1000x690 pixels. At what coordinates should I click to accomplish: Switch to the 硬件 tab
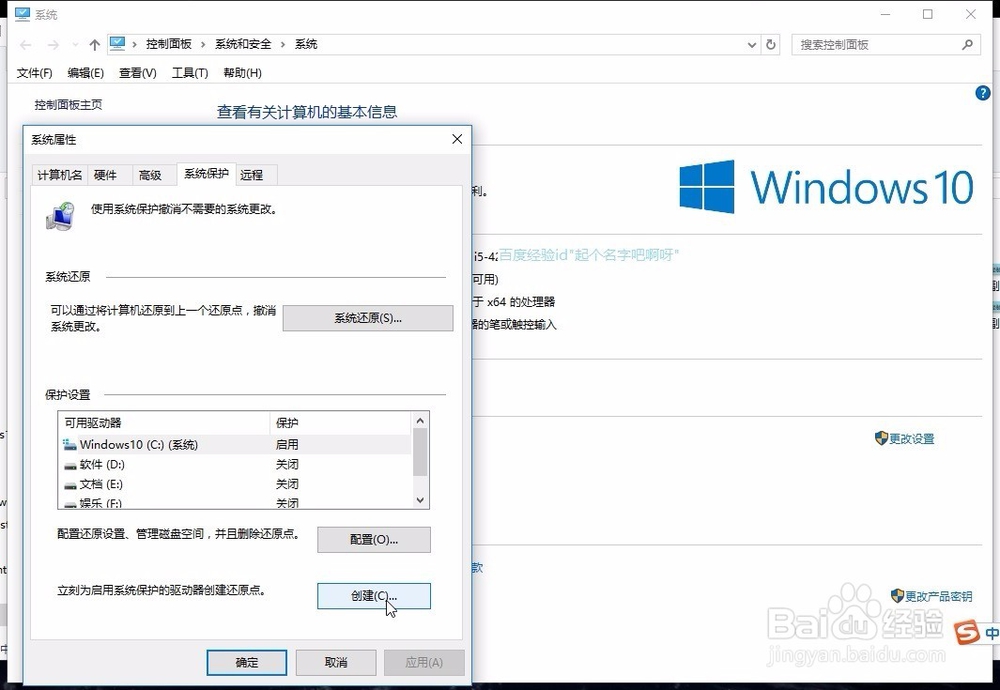[x=108, y=174]
